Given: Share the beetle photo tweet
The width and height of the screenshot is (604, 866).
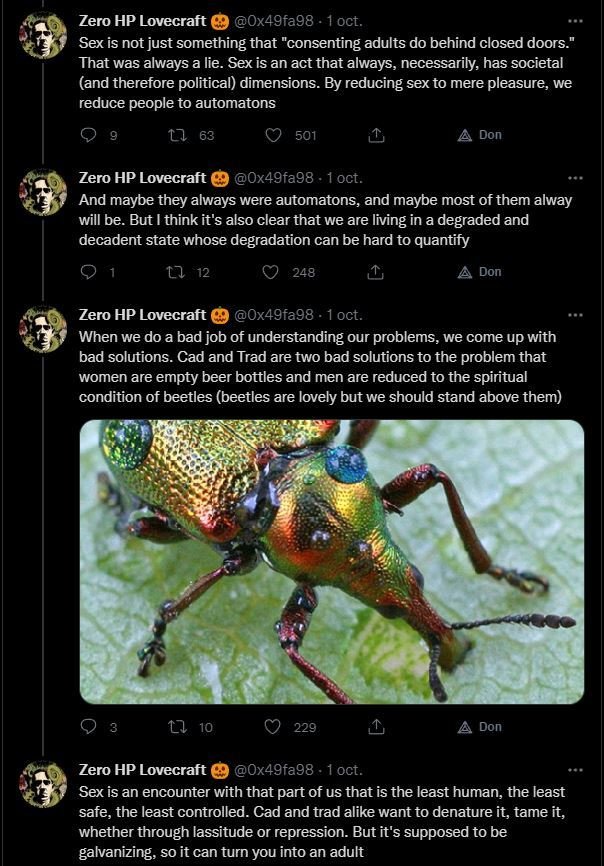Looking at the screenshot, I should click(x=377, y=727).
